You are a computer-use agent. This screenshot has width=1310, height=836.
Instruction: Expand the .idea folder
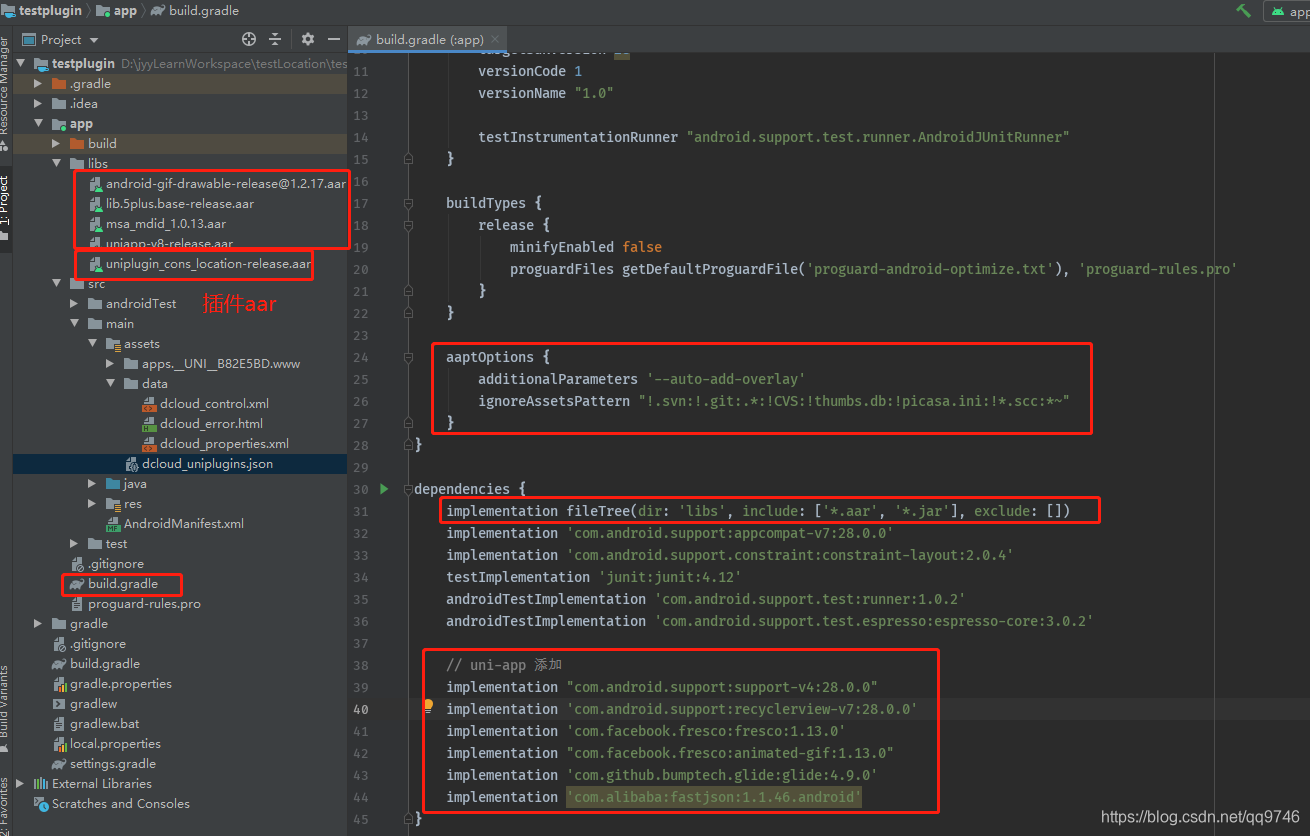pyautogui.click(x=38, y=104)
